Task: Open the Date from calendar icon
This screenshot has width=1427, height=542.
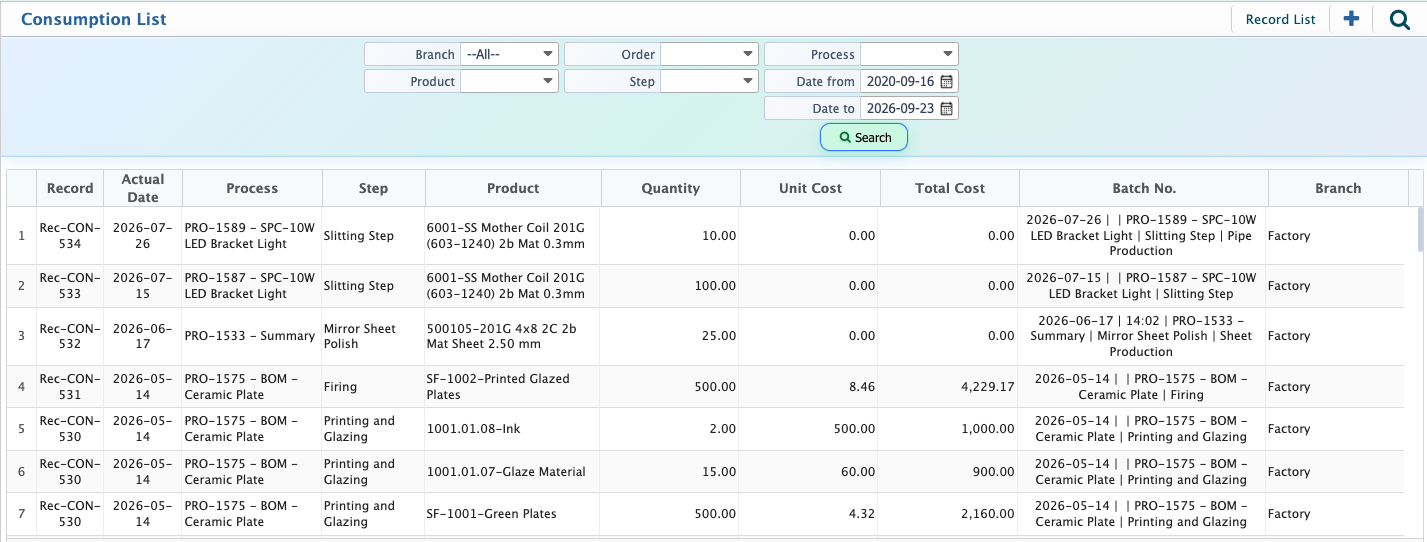Action: pyautogui.click(x=946, y=81)
